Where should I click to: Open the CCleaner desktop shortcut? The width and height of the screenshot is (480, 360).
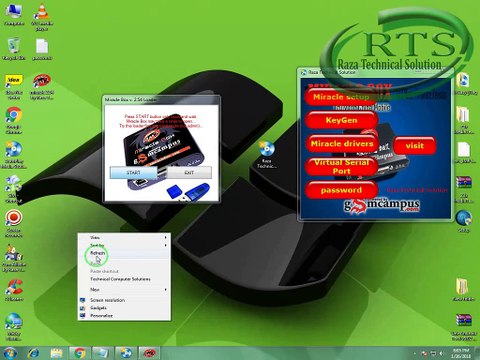point(14,291)
